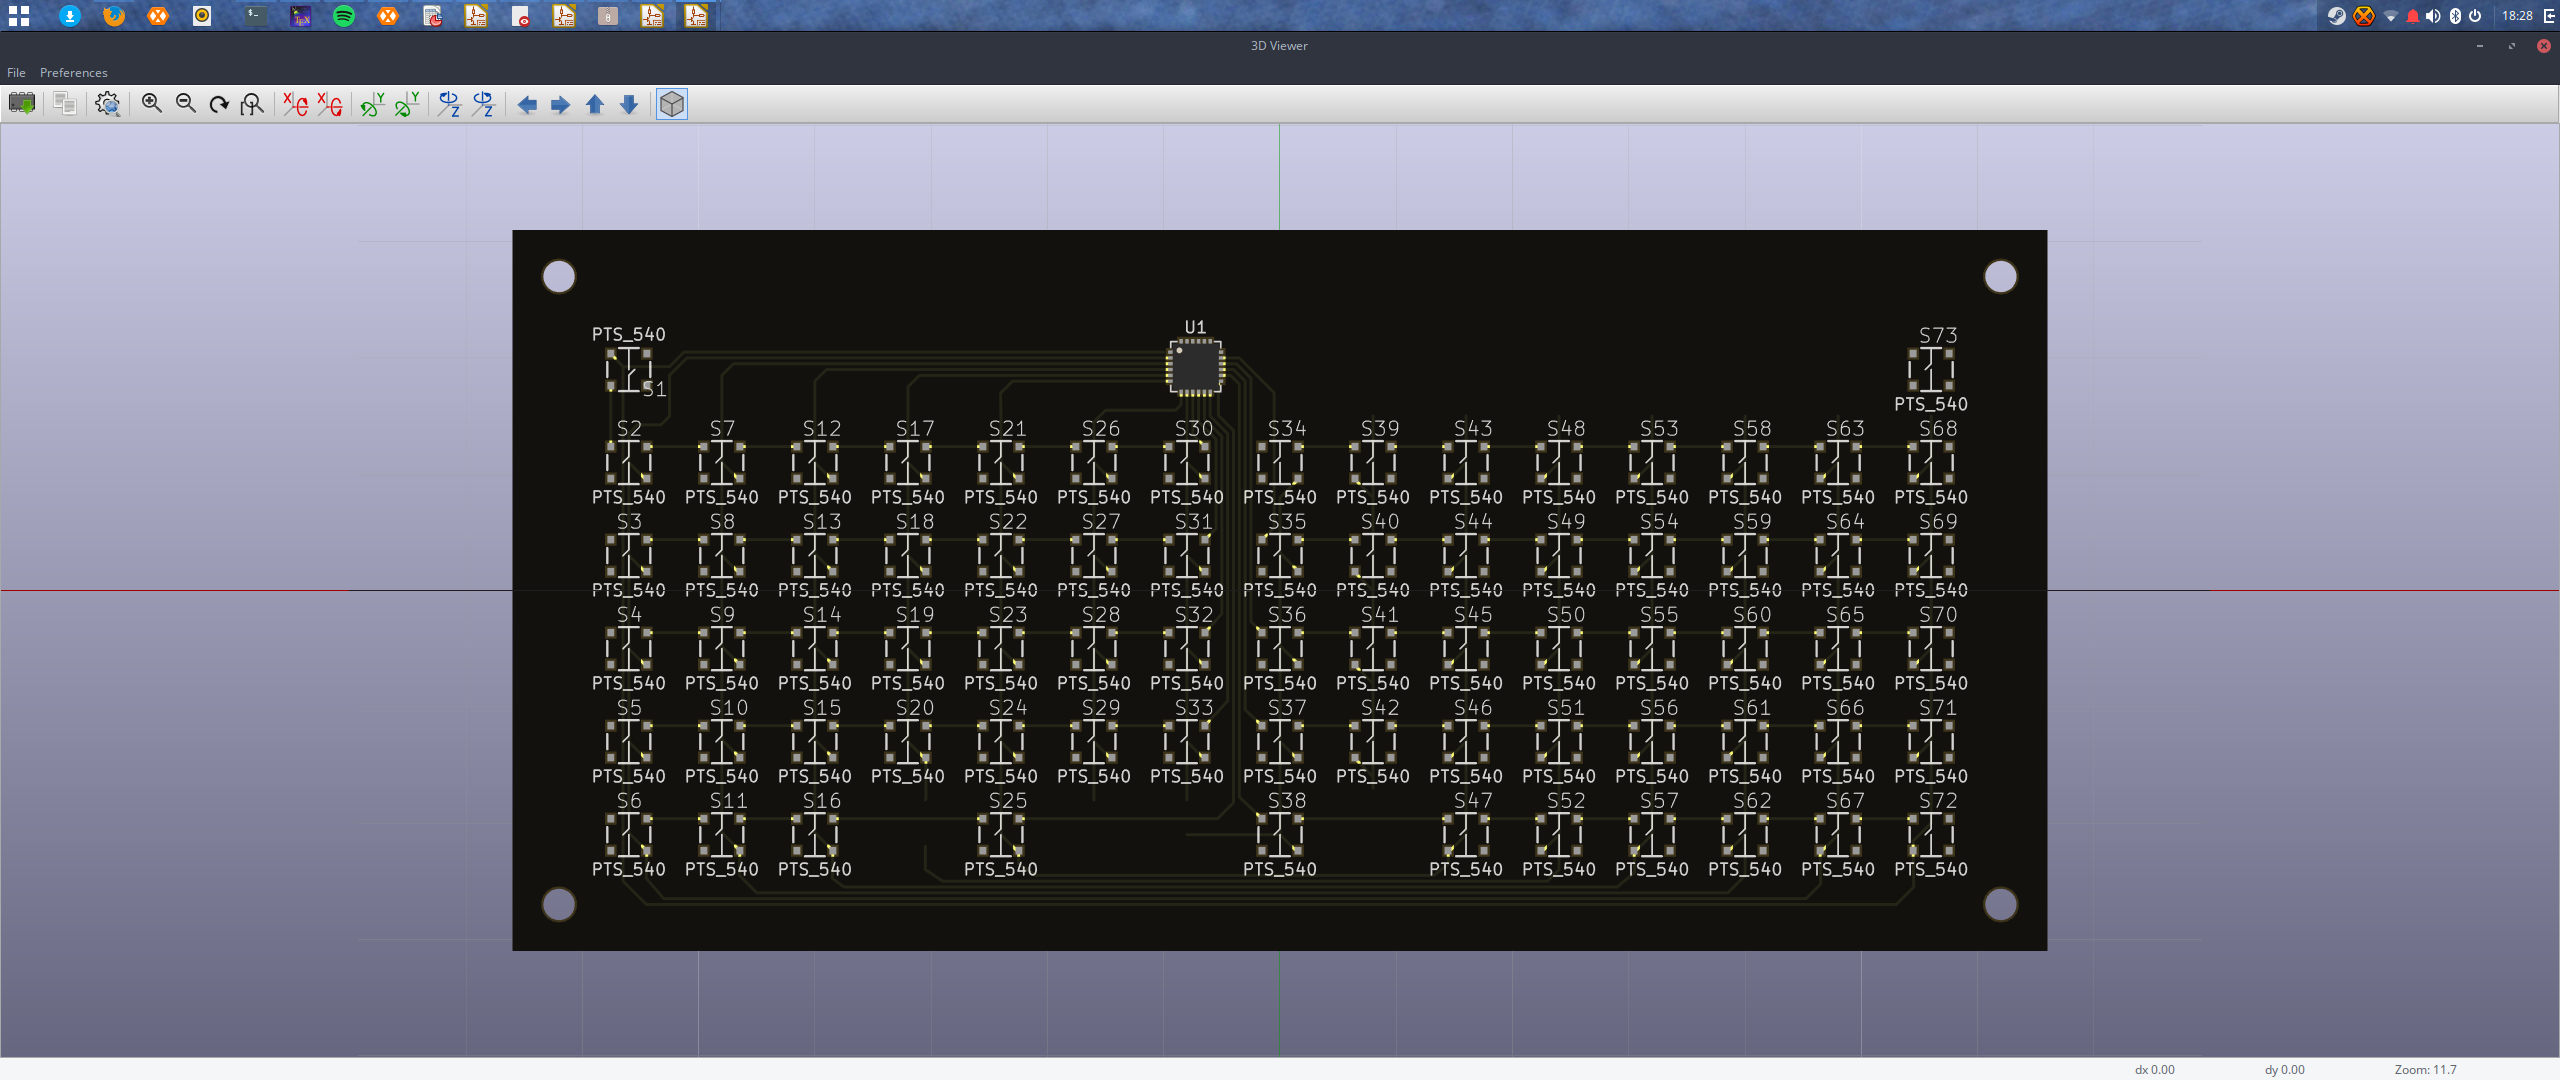Close the 3D Viewer window
Viewport: 2560px width, 1080px height.
tap(2544, 45)
